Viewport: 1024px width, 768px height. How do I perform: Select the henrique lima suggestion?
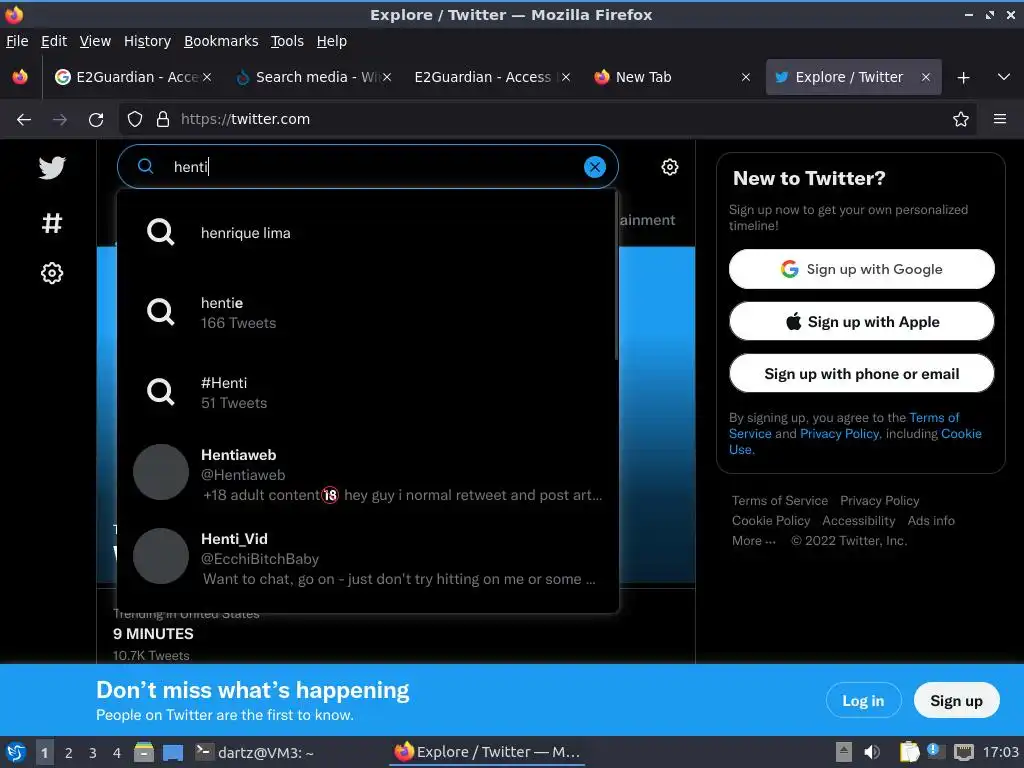[368, 232]
